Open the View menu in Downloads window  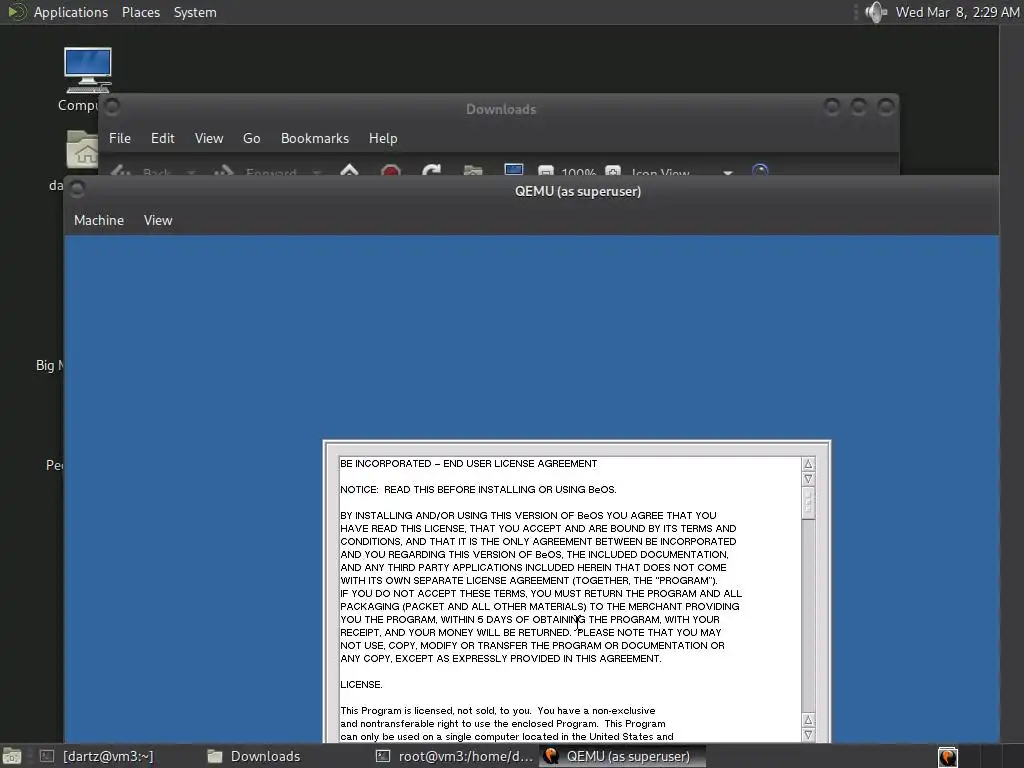209,138
